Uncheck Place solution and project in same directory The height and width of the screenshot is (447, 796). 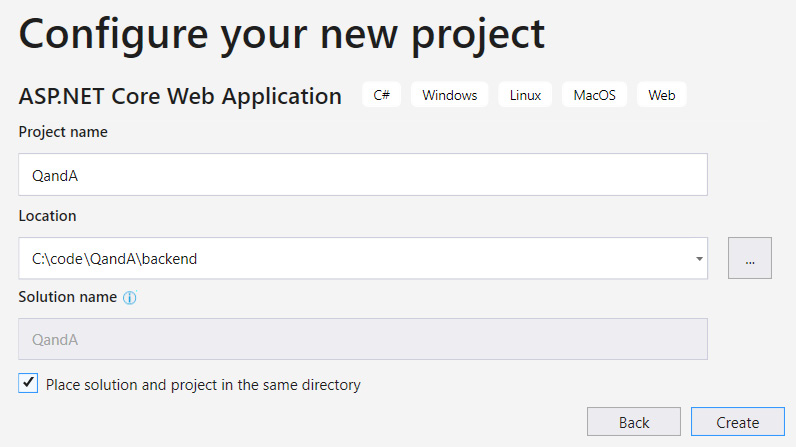tap(28, 383)
